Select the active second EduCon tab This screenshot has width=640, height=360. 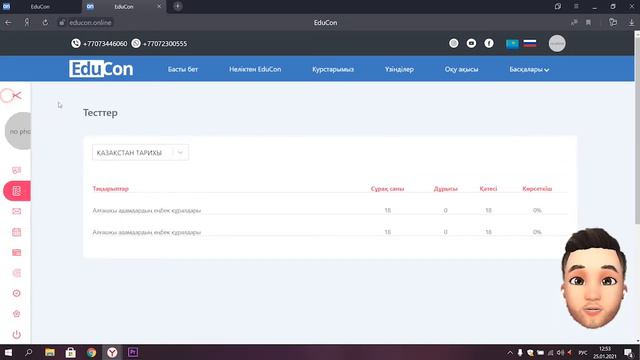click(x=124, y=7)
